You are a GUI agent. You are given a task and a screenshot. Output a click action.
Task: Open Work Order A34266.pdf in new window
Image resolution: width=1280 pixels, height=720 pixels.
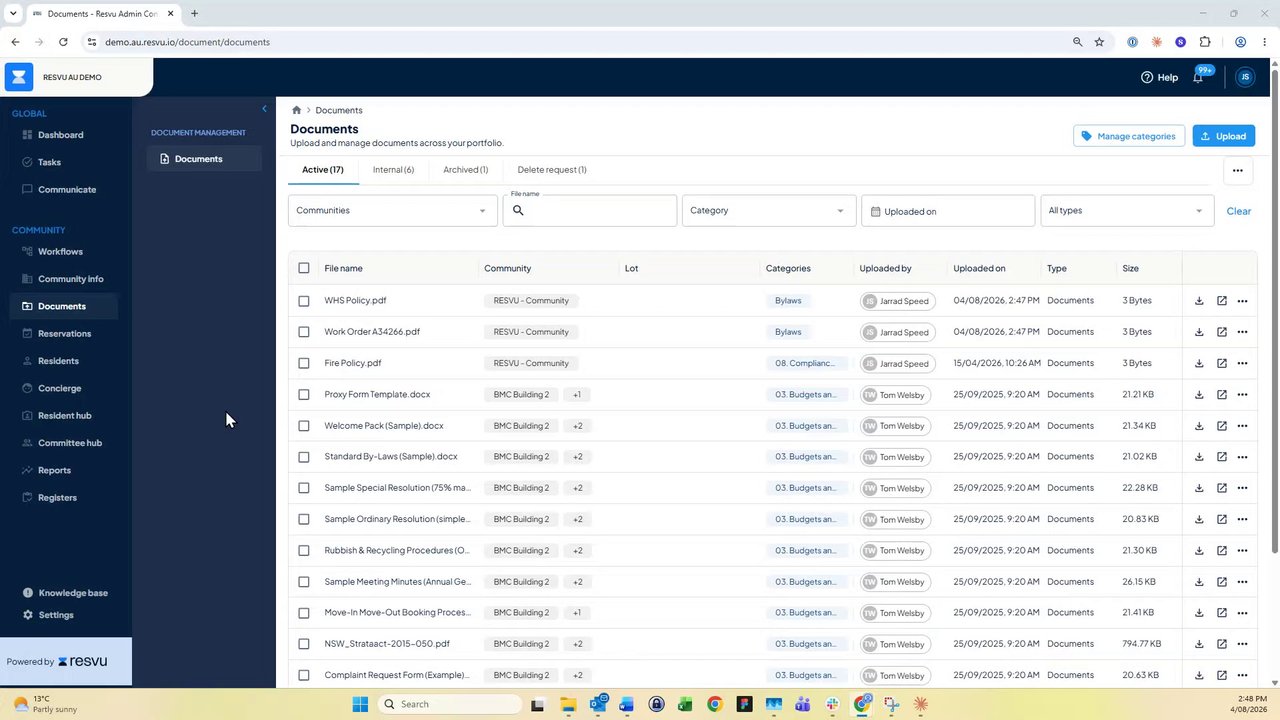[1221, 332]
